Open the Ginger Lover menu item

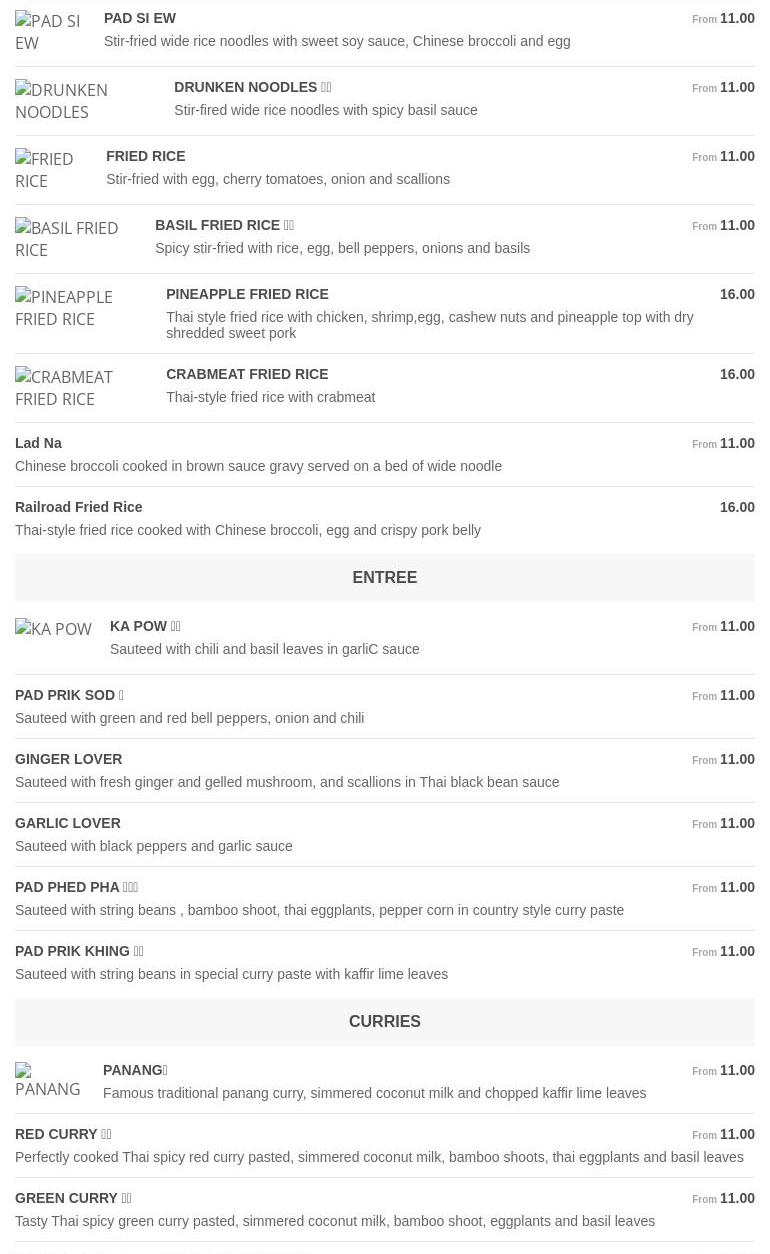[x=69, y=759]
